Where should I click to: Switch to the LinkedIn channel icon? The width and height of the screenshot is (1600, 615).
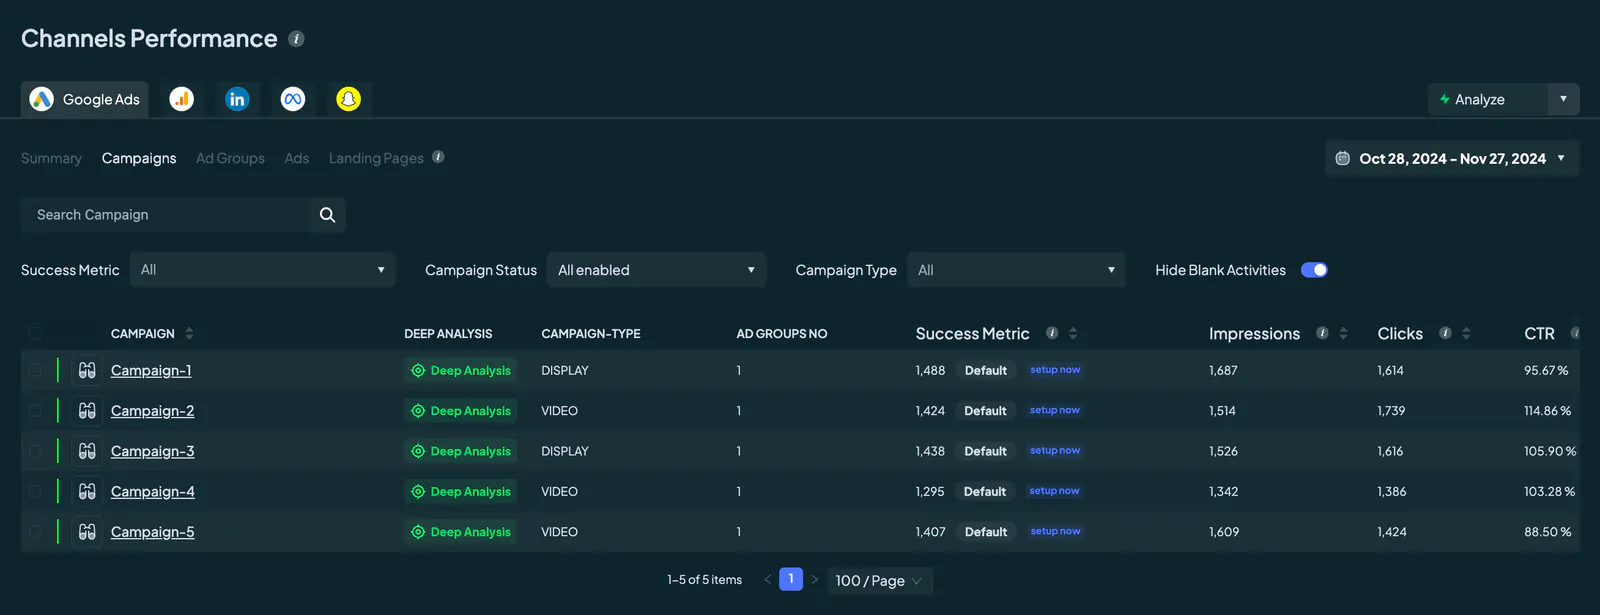[237, 99]
